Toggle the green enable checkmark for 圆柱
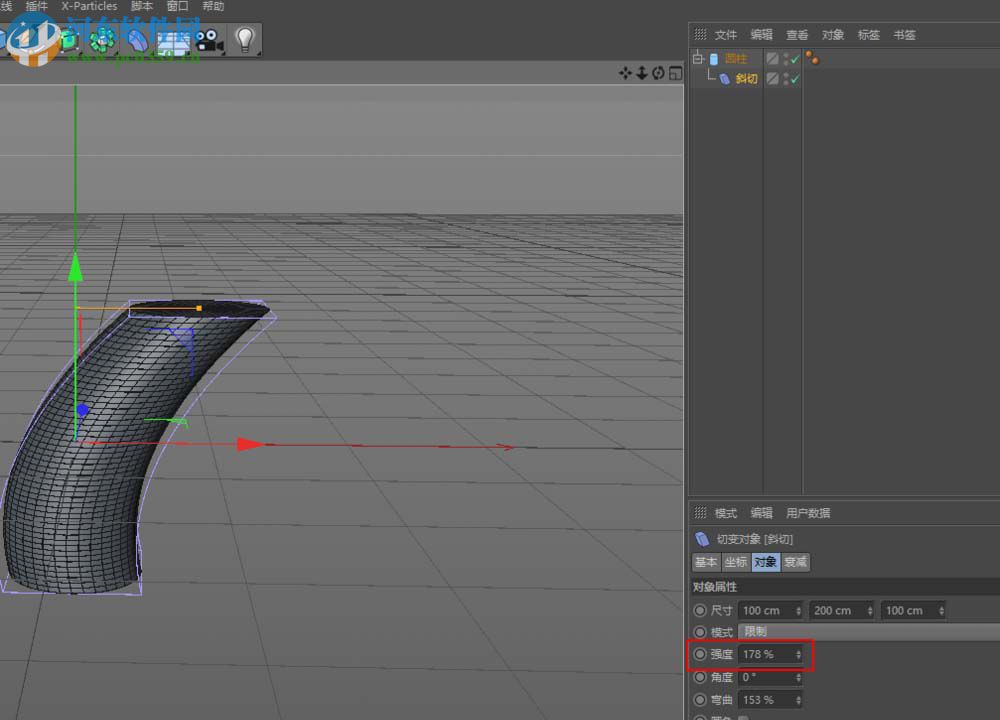This screenshot has height=720, width=1000. pos(794,58)
